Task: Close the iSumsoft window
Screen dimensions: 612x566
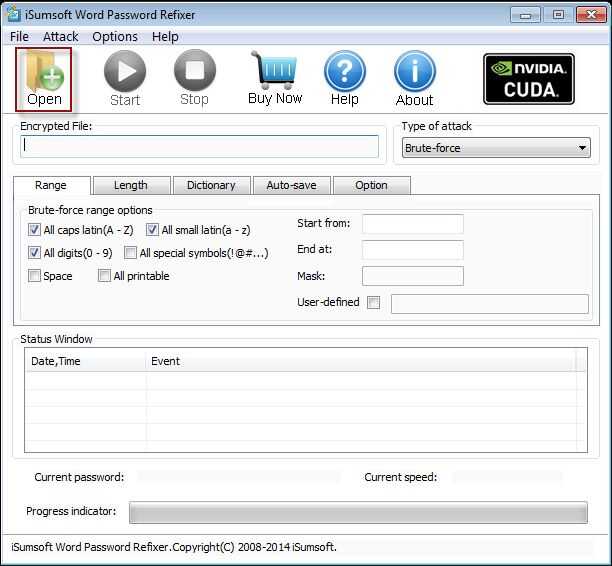Action: (591, 15)
